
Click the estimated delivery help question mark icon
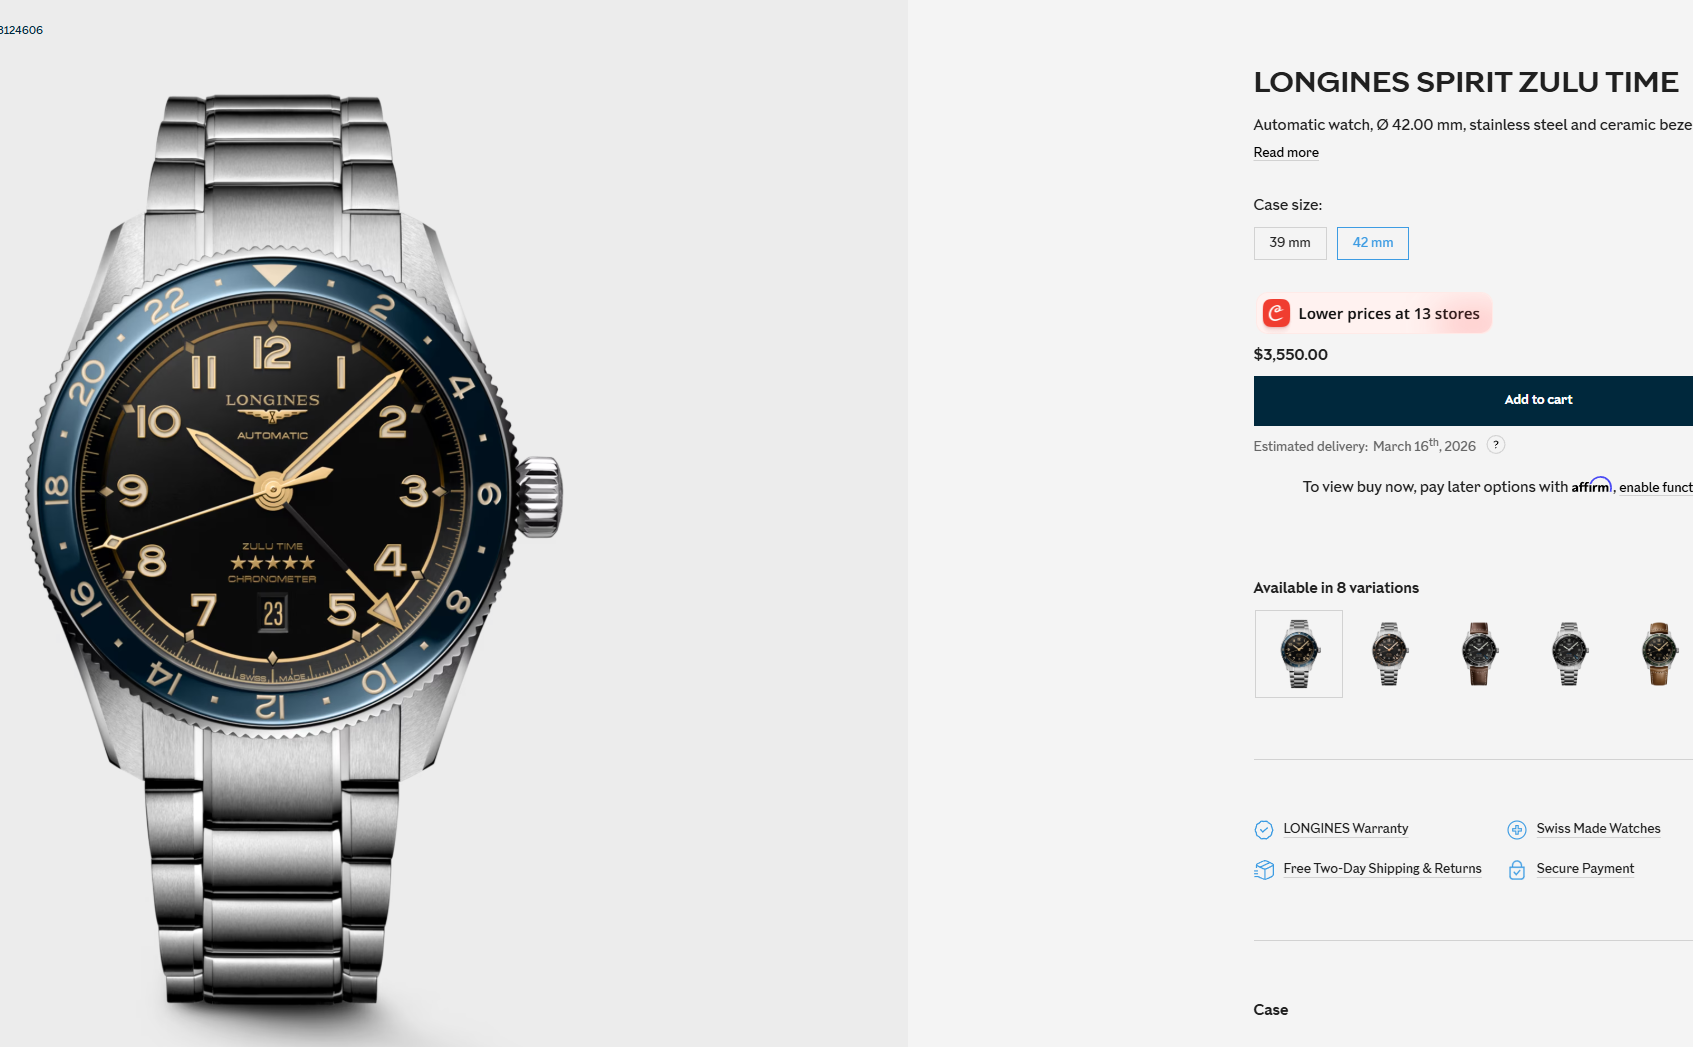1496,445
